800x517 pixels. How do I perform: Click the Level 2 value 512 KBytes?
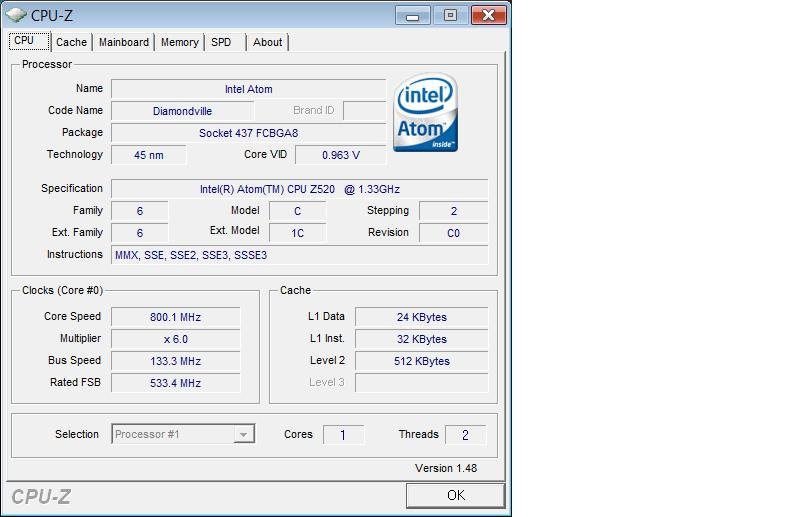coord(421,361)
